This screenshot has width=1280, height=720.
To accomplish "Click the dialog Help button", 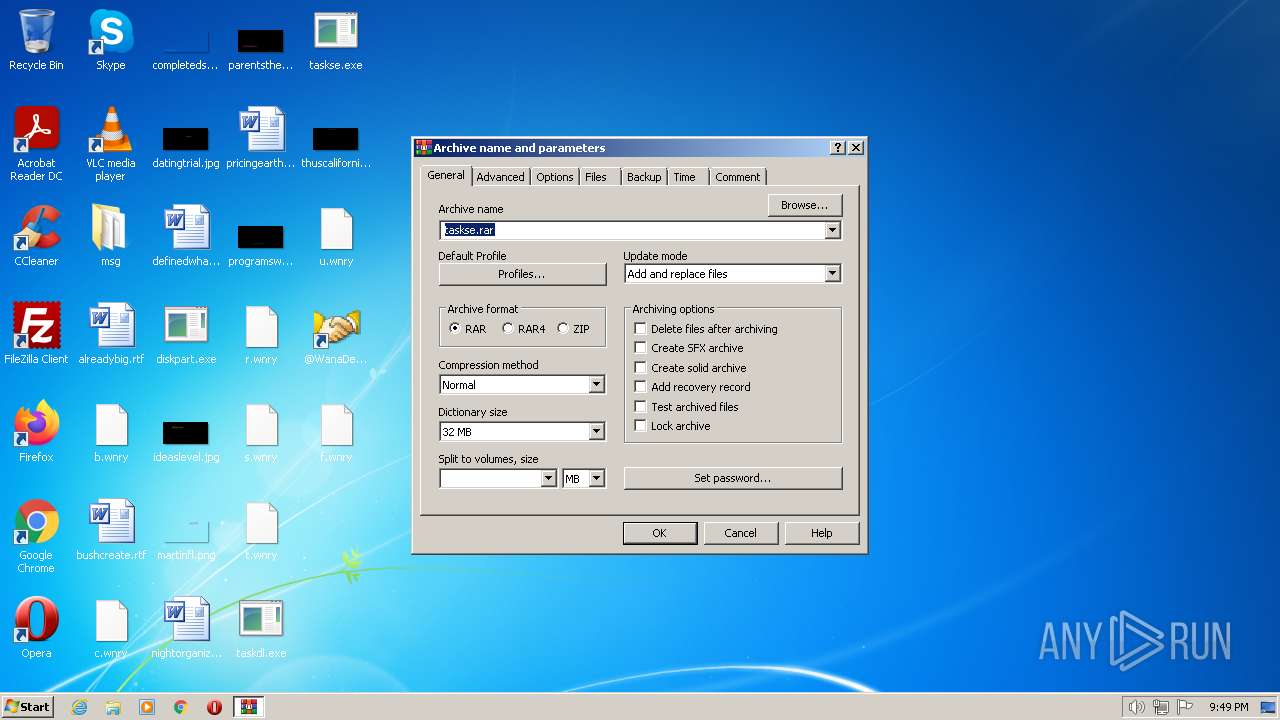I will click(x=822, y=533).
